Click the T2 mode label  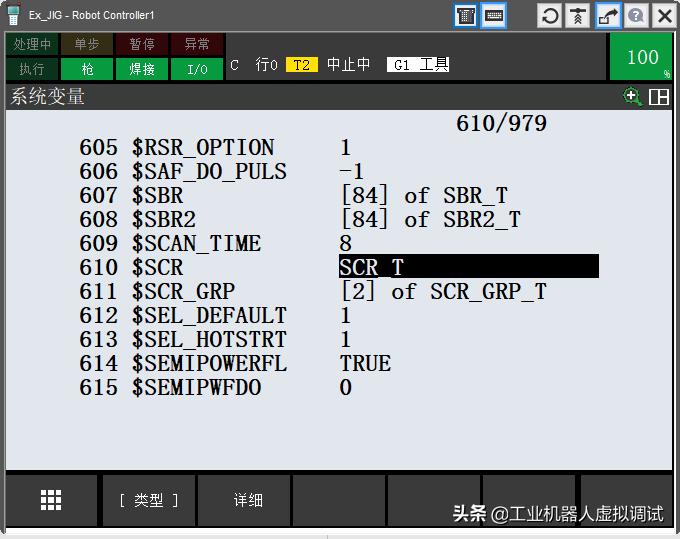(x=301, y=65)
